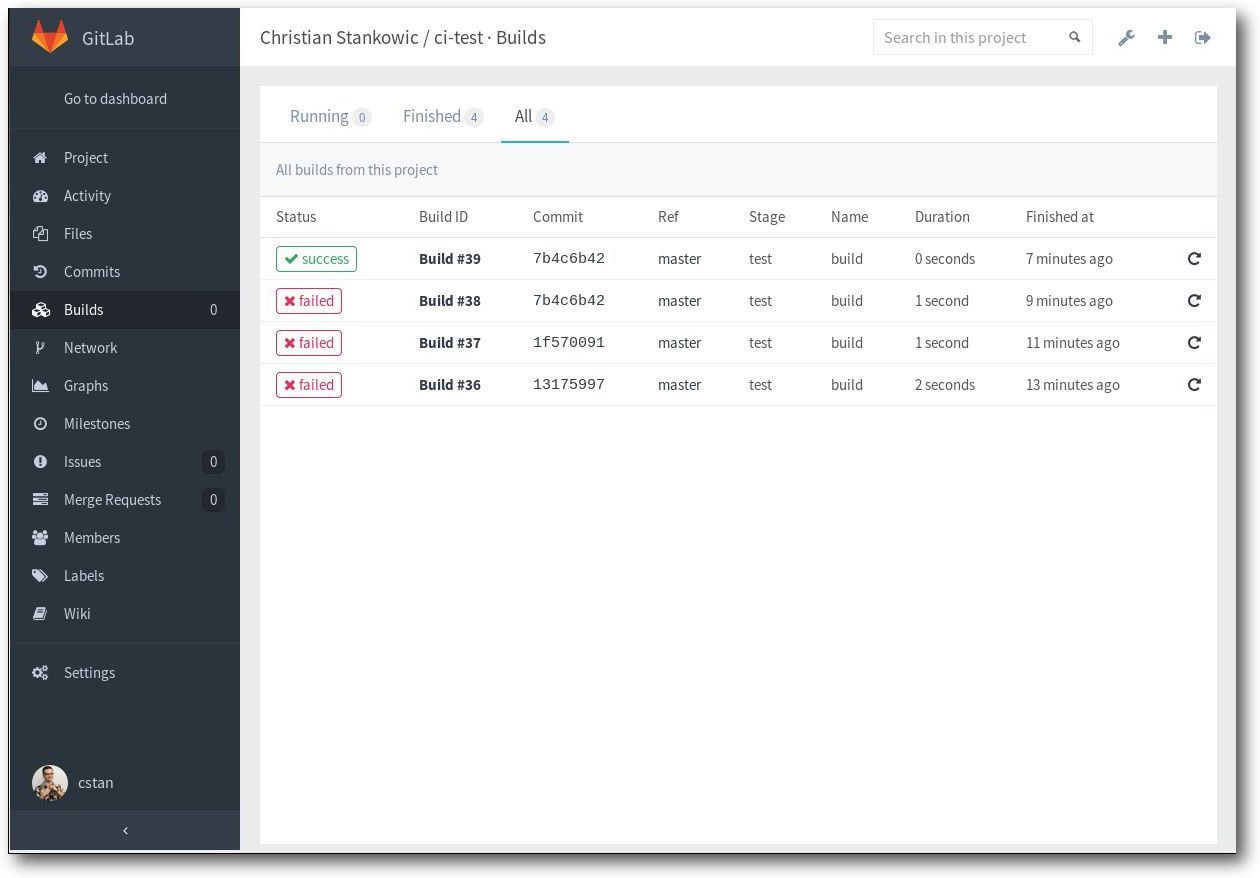
Task: Click the Merge Requests list icon
Action: coord(40,500)
